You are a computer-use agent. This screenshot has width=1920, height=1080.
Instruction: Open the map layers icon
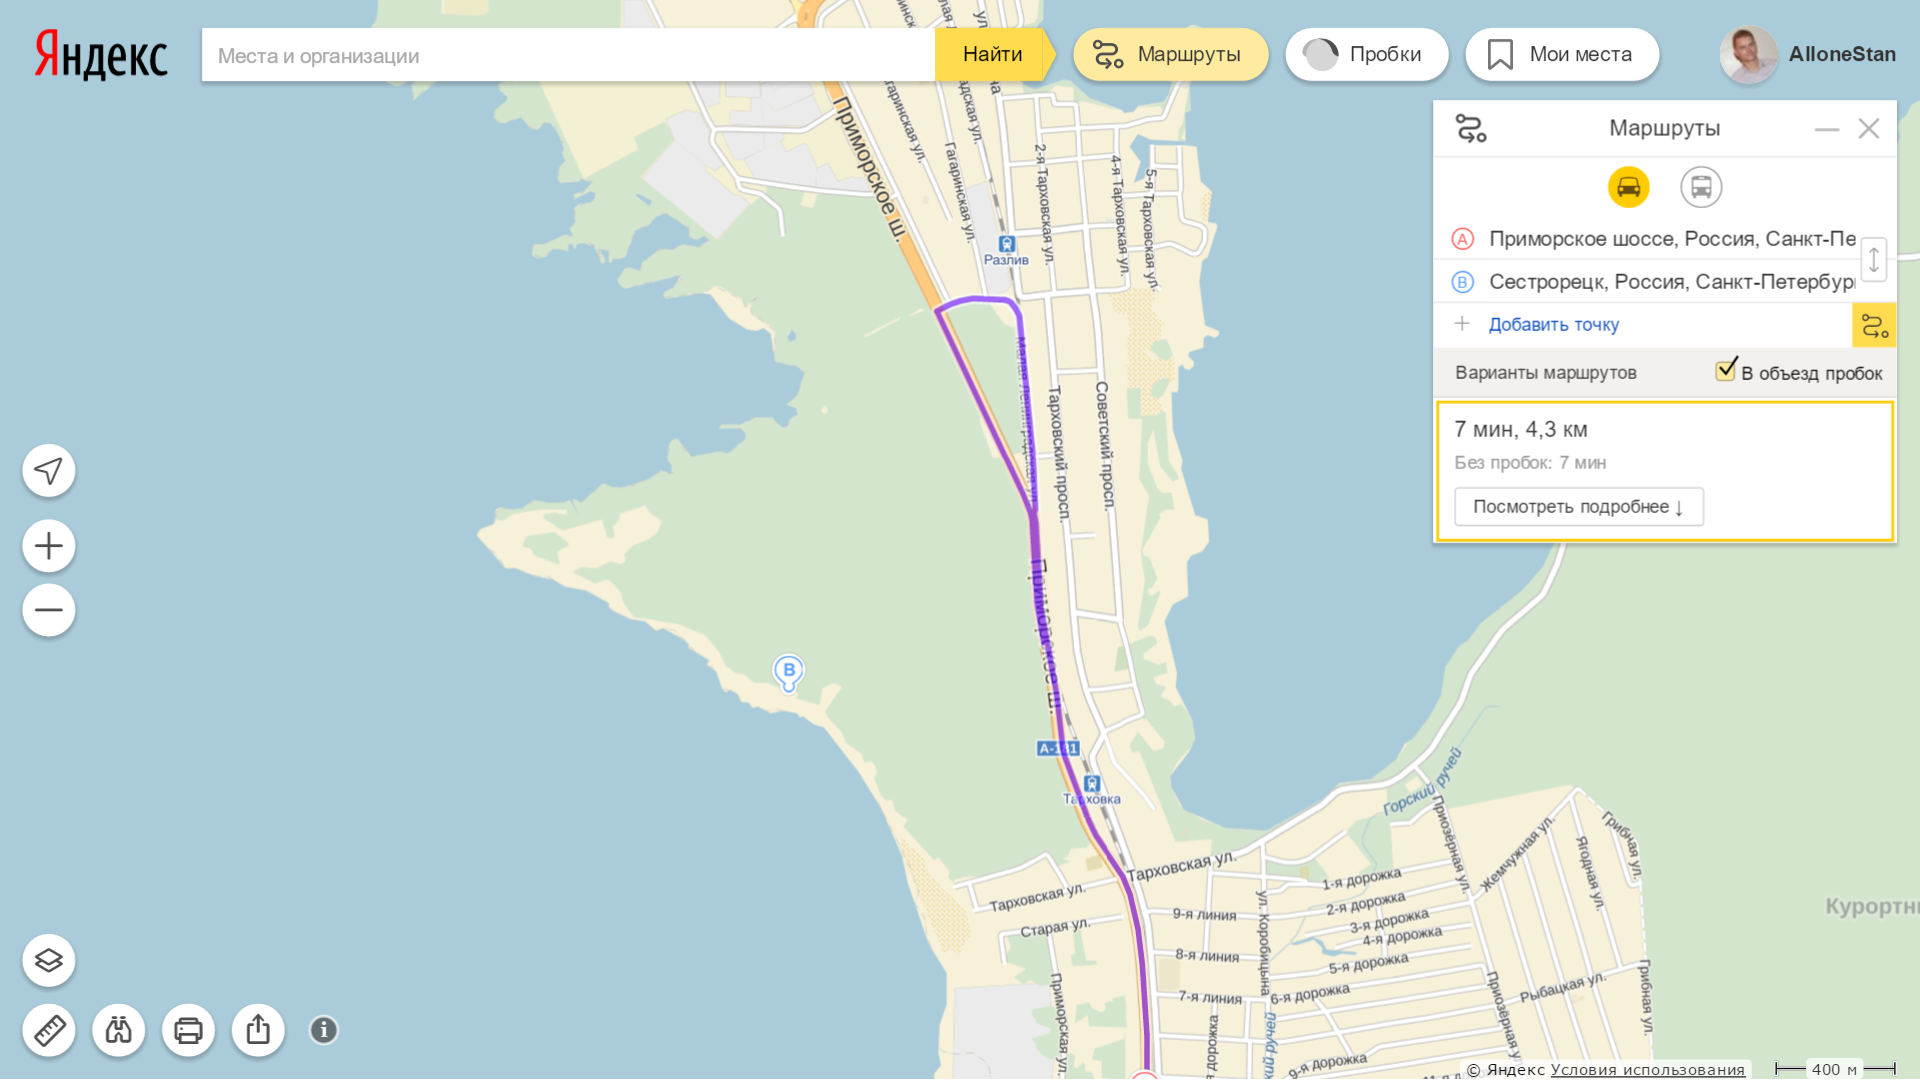pyautogui.click(x=49, y=961)
